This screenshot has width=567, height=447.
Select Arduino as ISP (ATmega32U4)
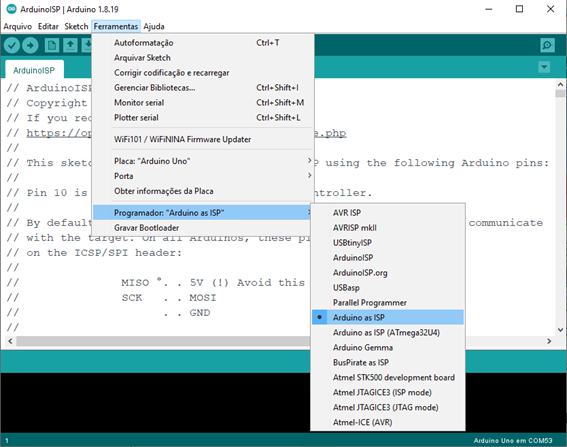pos(388,332)
